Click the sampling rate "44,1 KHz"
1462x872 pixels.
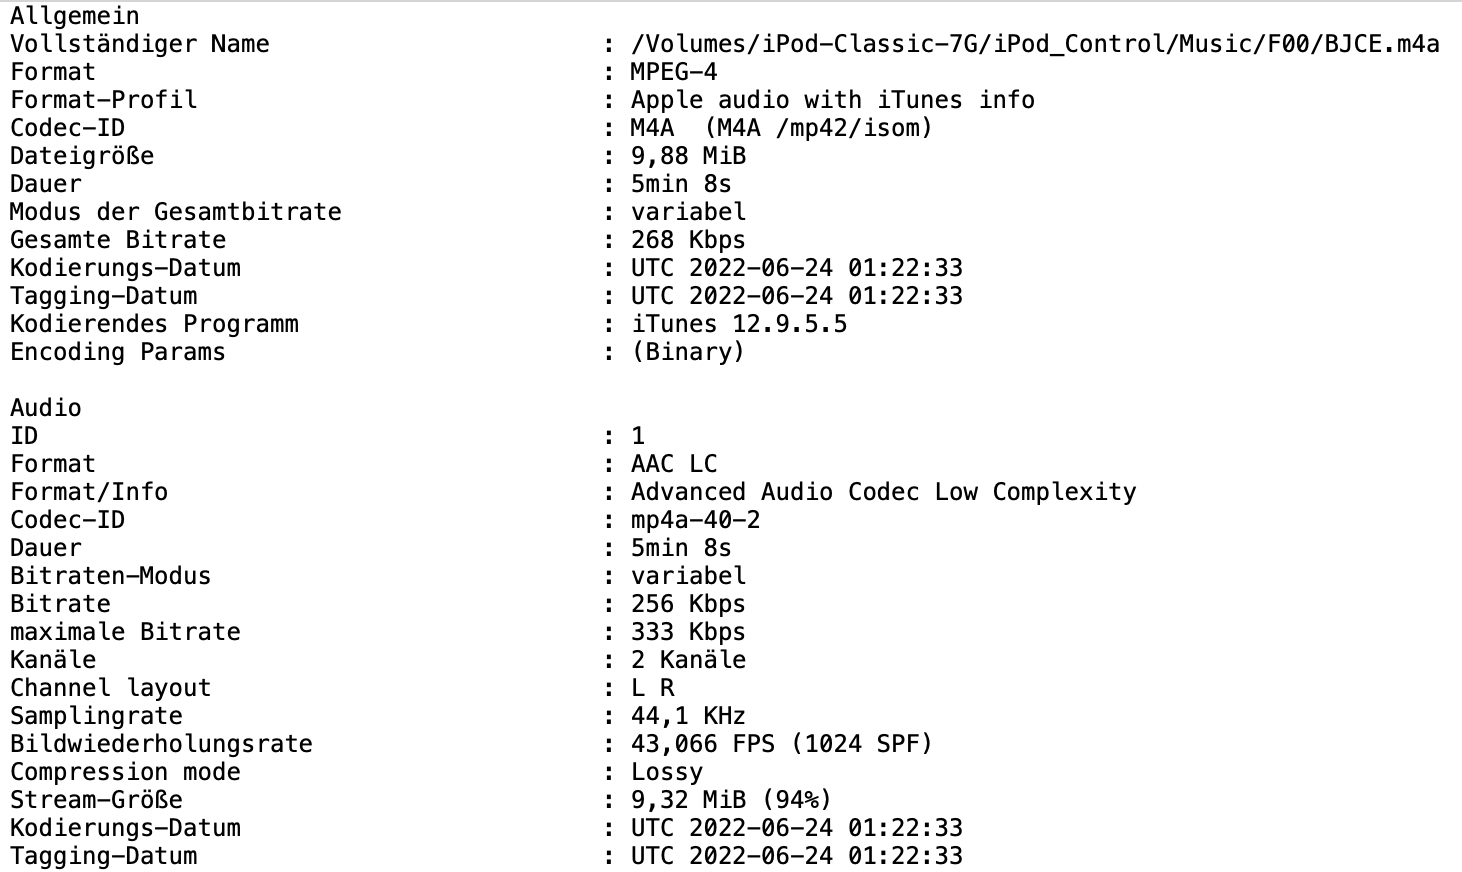click(688, 716)
